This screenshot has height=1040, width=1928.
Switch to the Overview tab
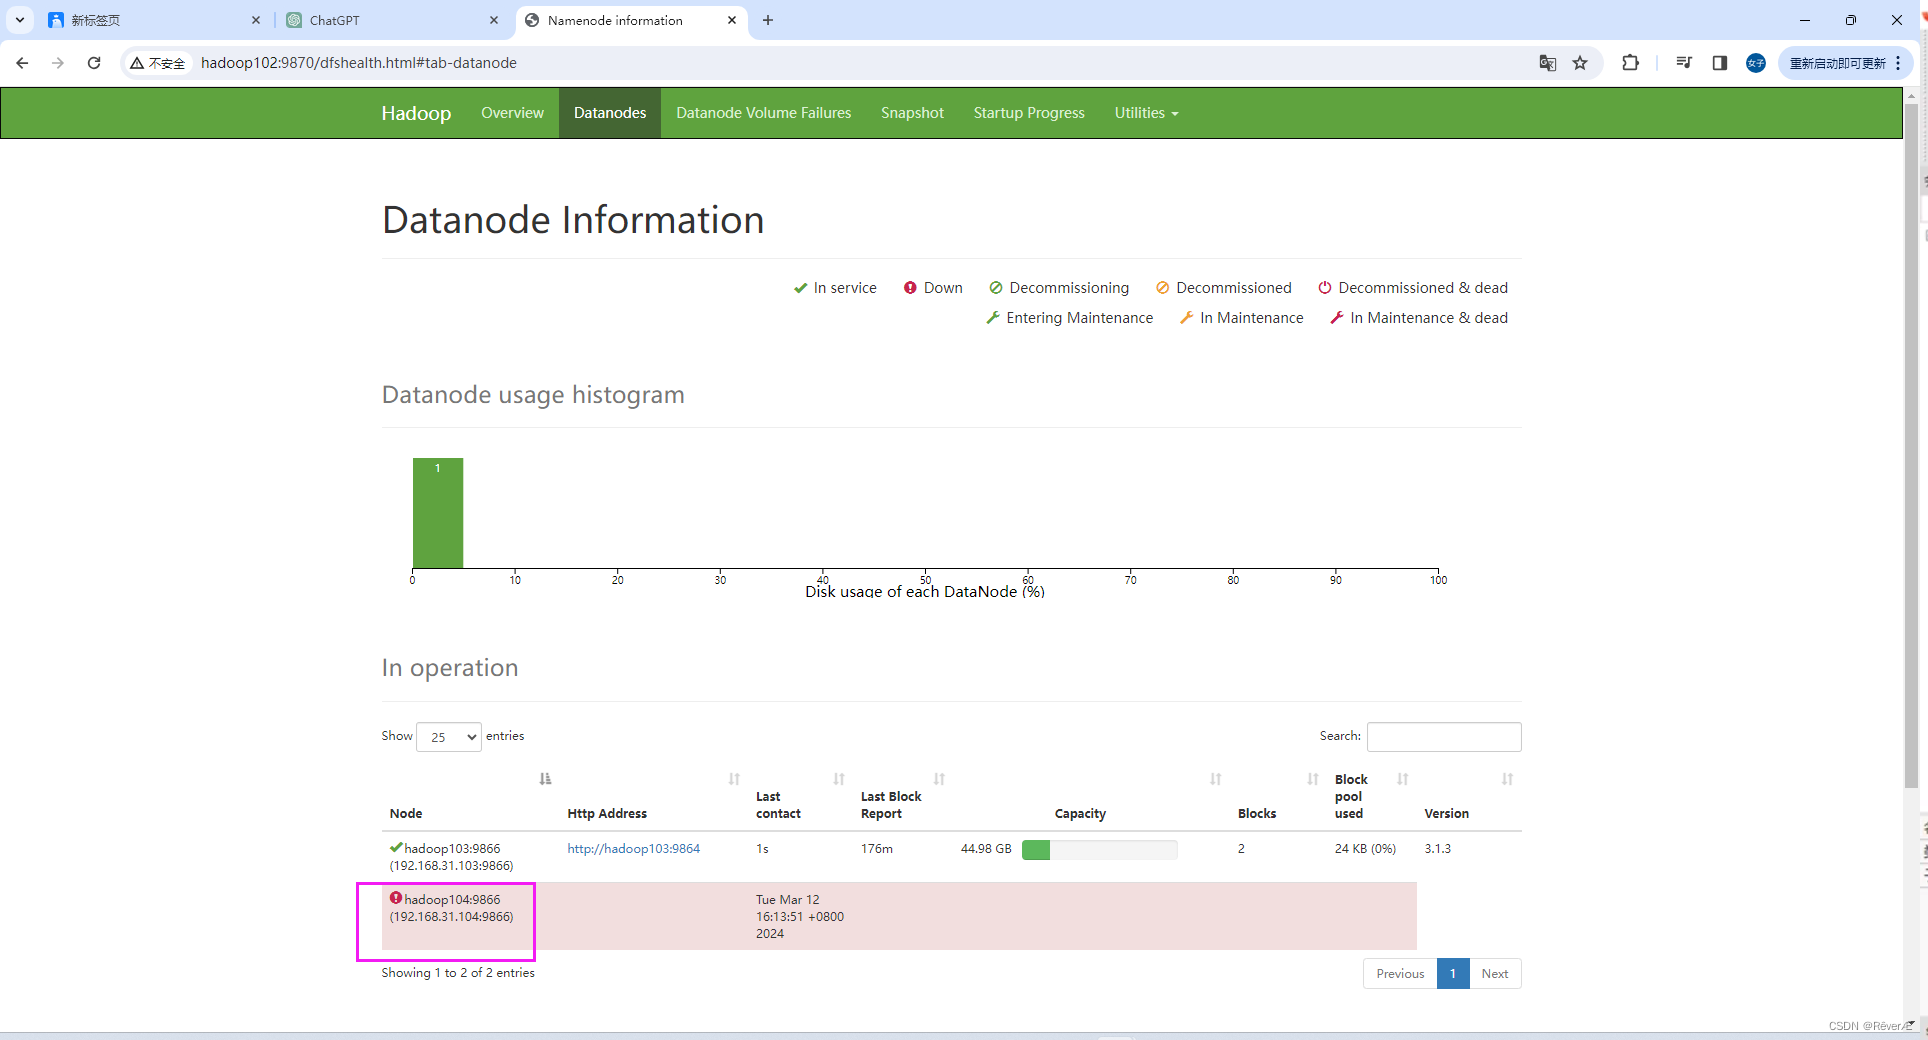click(512, 112)
